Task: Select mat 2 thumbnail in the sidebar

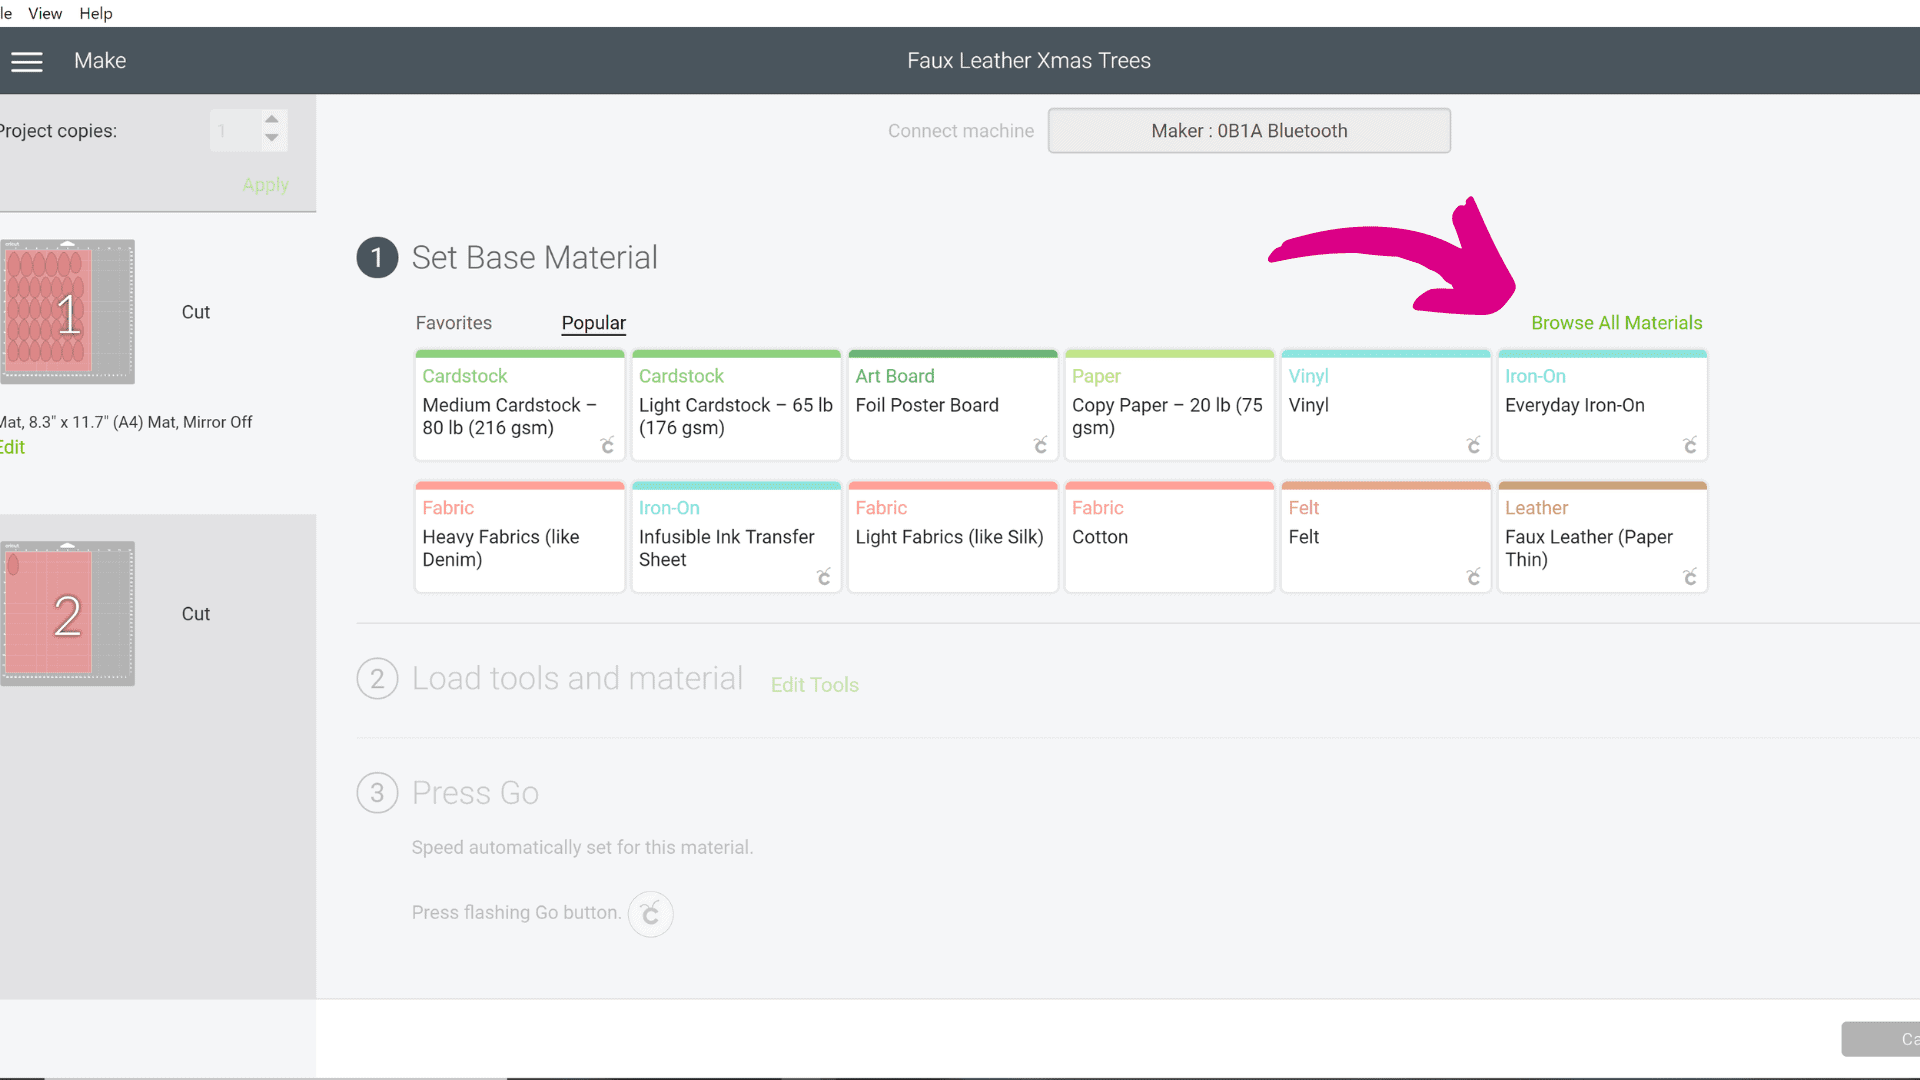Action: click(67, 613)
